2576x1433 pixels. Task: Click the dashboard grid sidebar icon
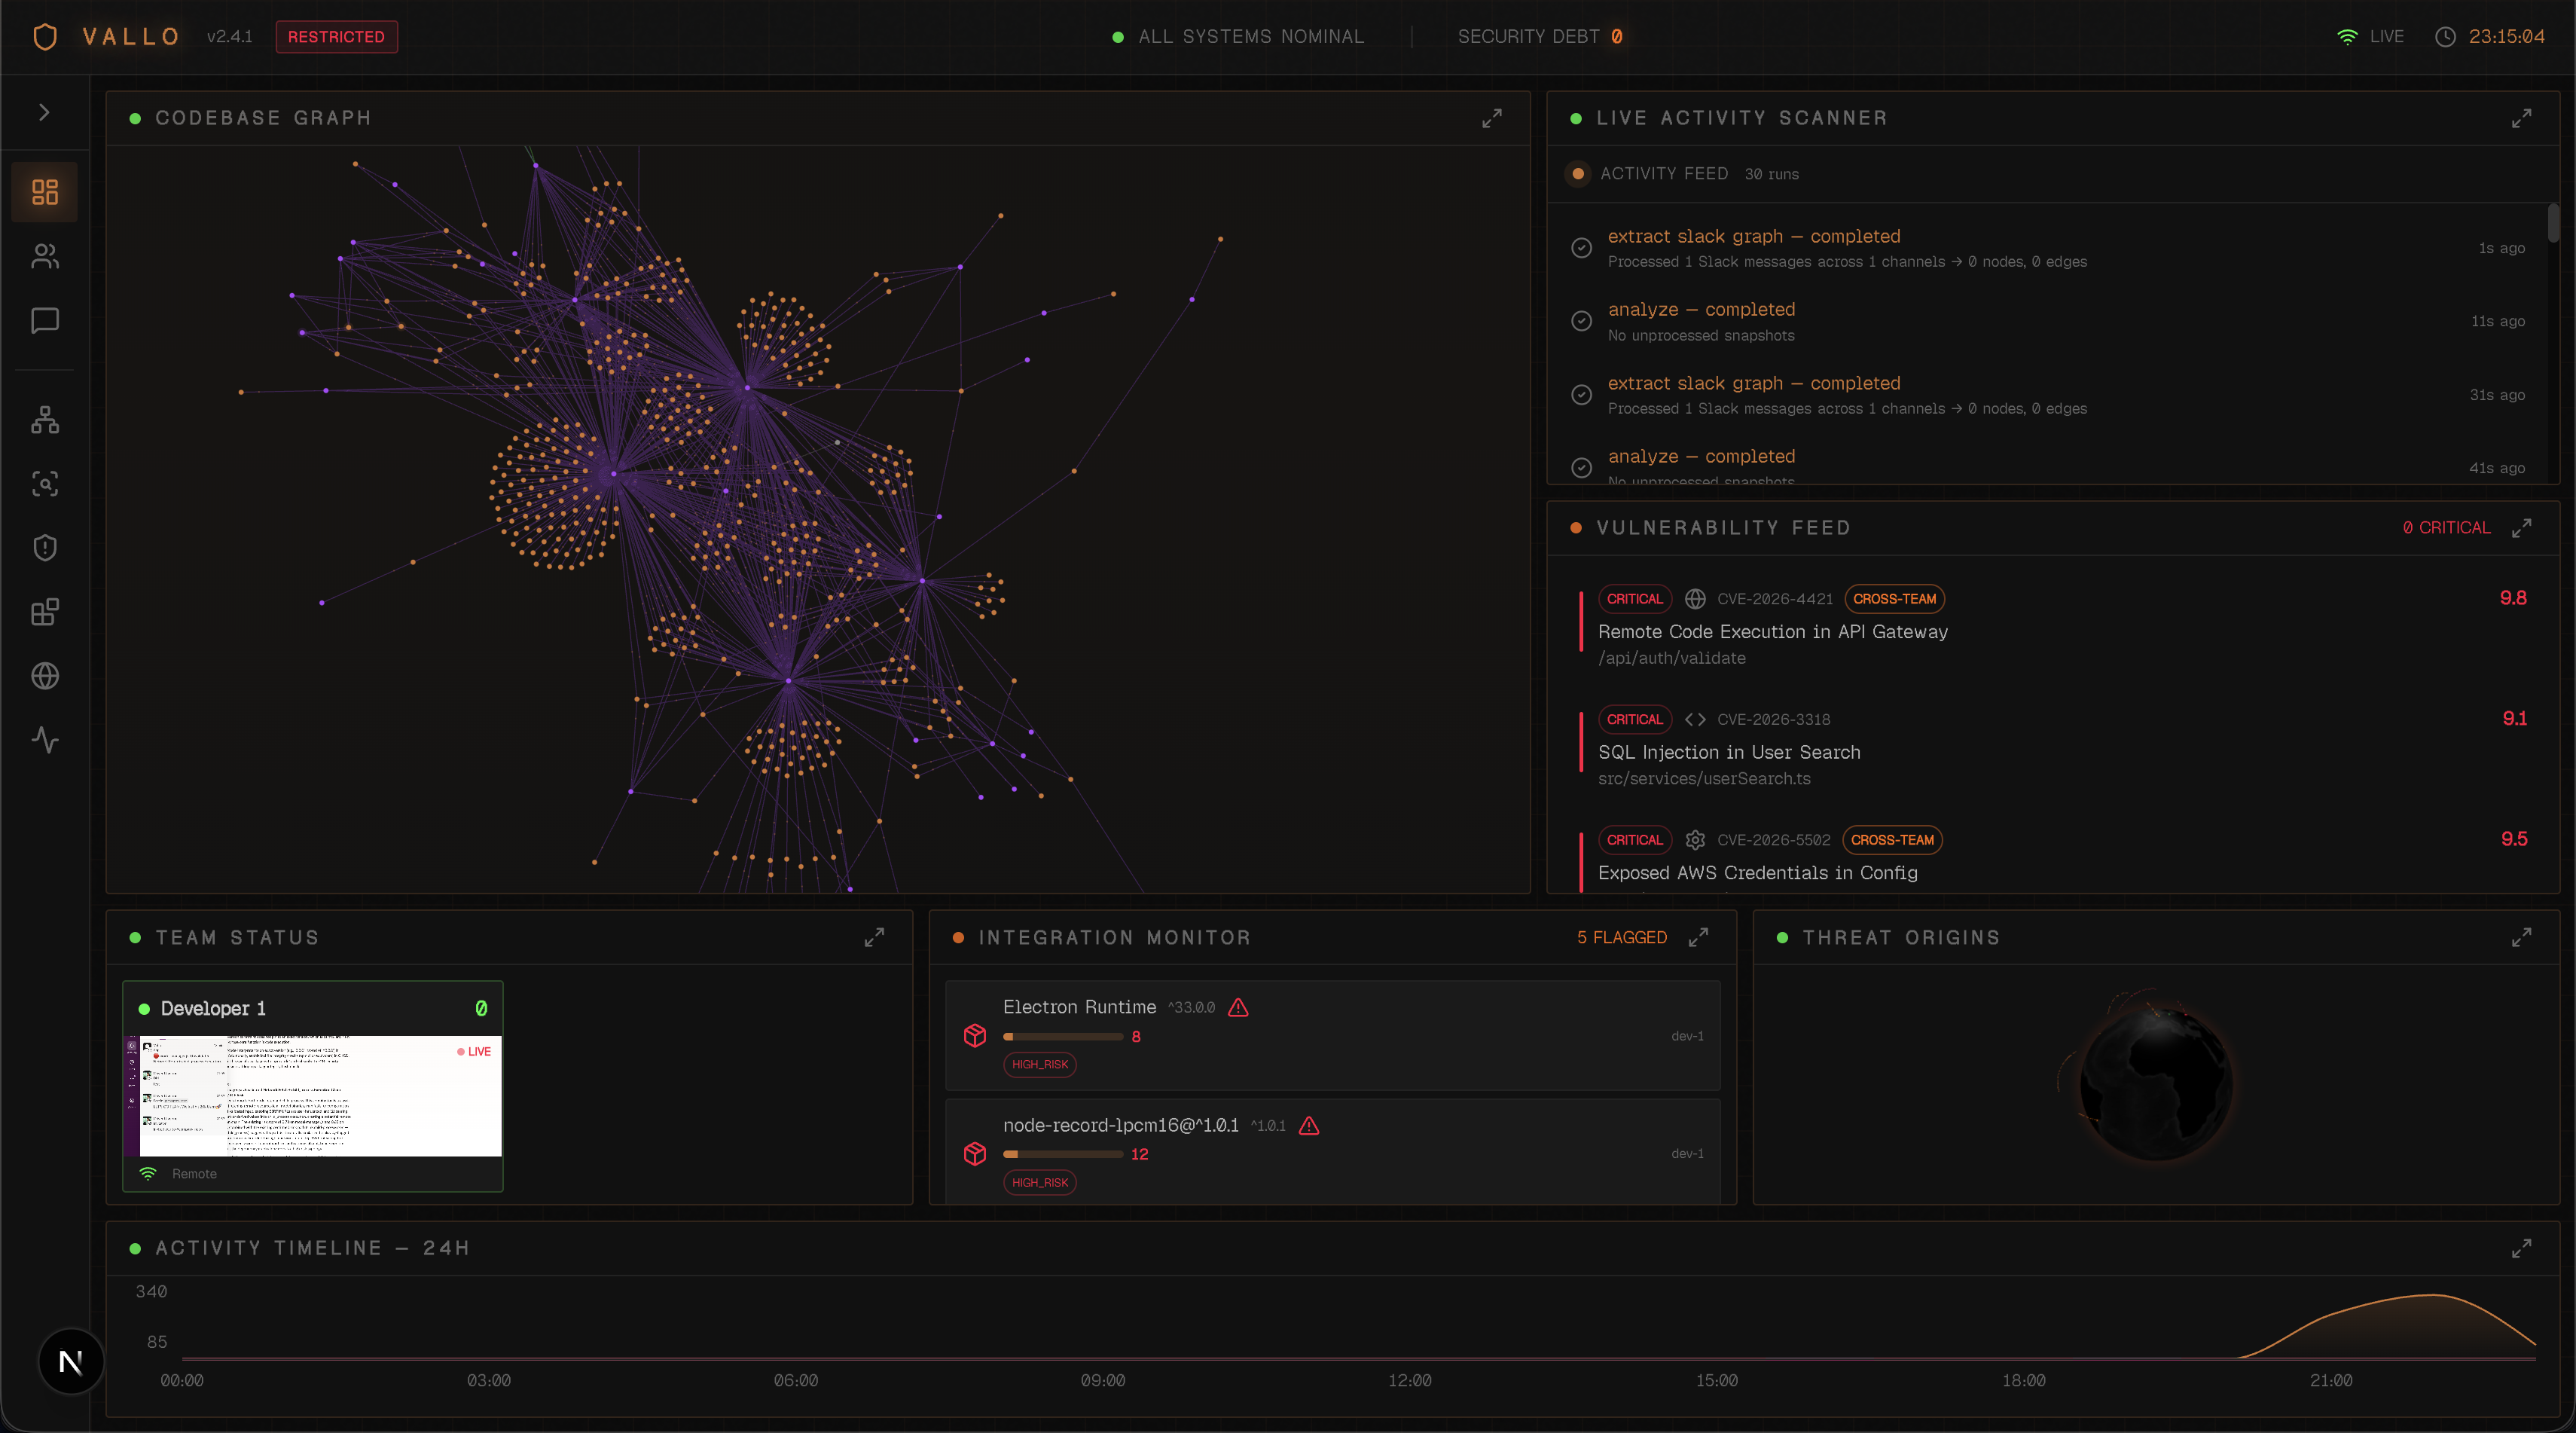[x=45, y=192]
